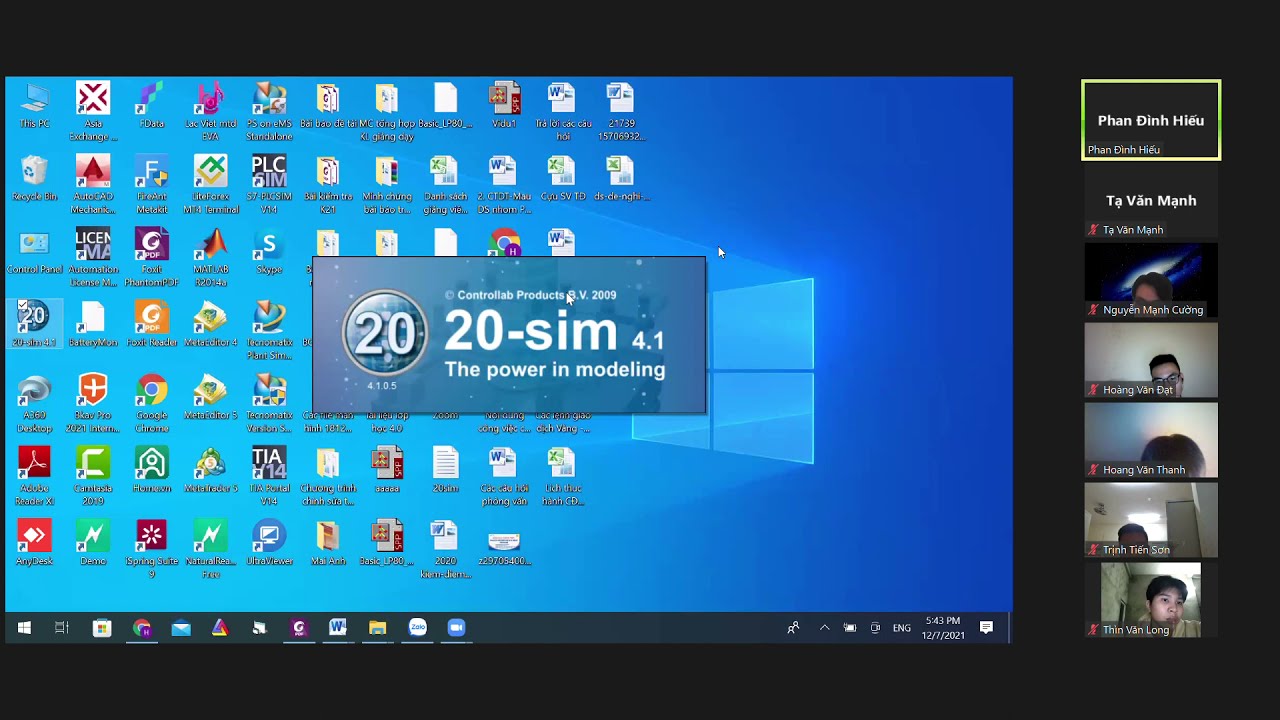Open the Camtasia 2019 shortcut
Screen dimensions: 1280x720
pos(93,477)
